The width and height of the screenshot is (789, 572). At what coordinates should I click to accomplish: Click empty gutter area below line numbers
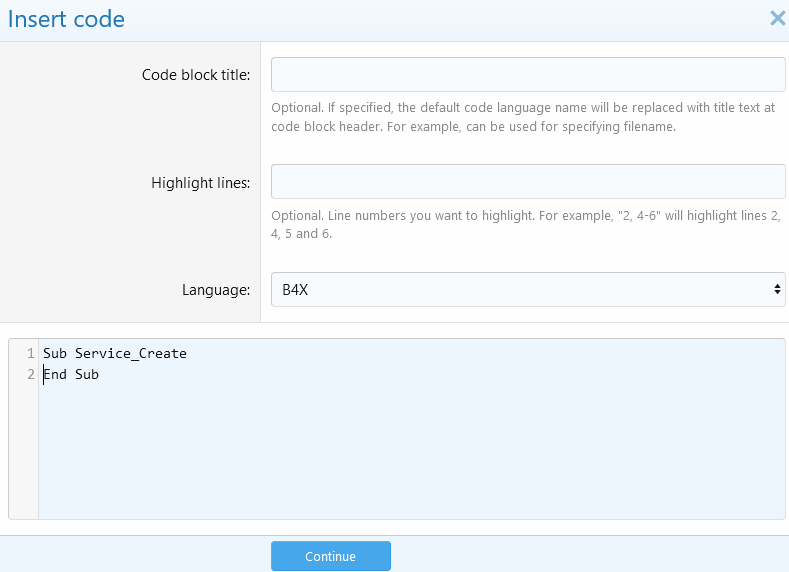(x=24, y=450)
